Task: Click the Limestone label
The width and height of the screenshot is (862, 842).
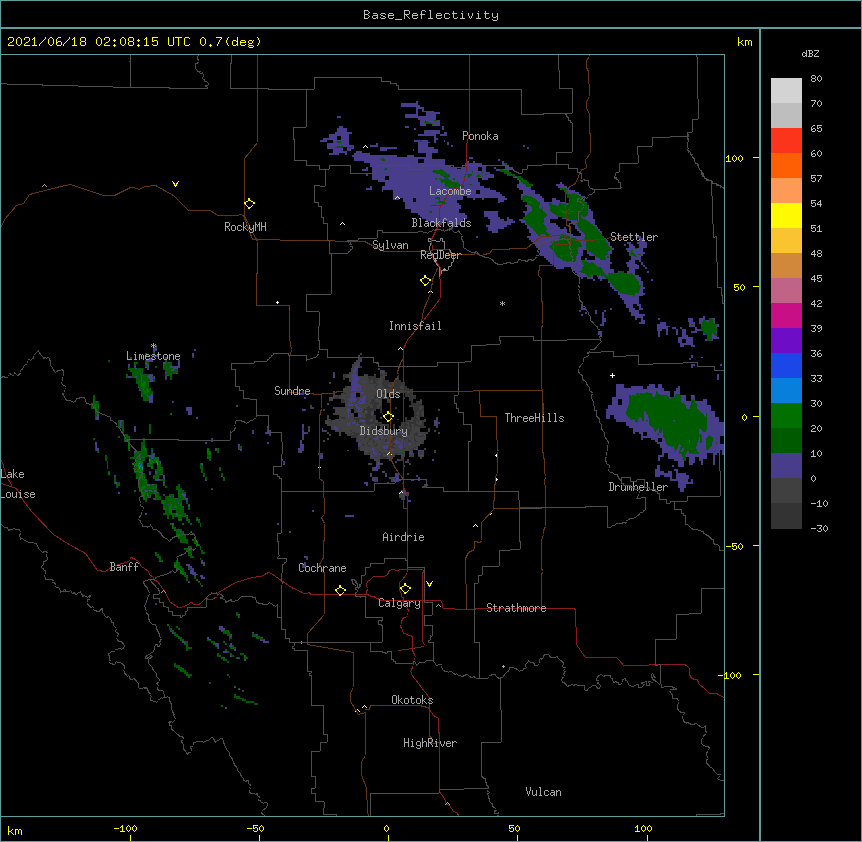Action: click(153, 356)
